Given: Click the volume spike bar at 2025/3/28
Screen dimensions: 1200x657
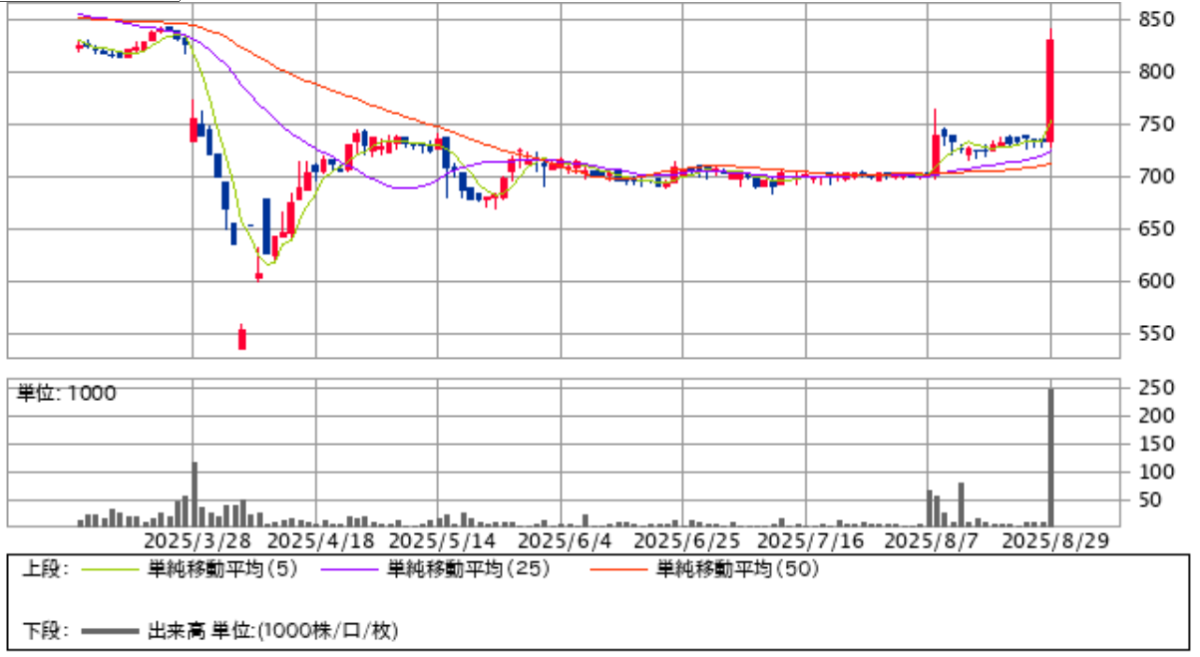Looking at the screenshot, I should (194, 494).
